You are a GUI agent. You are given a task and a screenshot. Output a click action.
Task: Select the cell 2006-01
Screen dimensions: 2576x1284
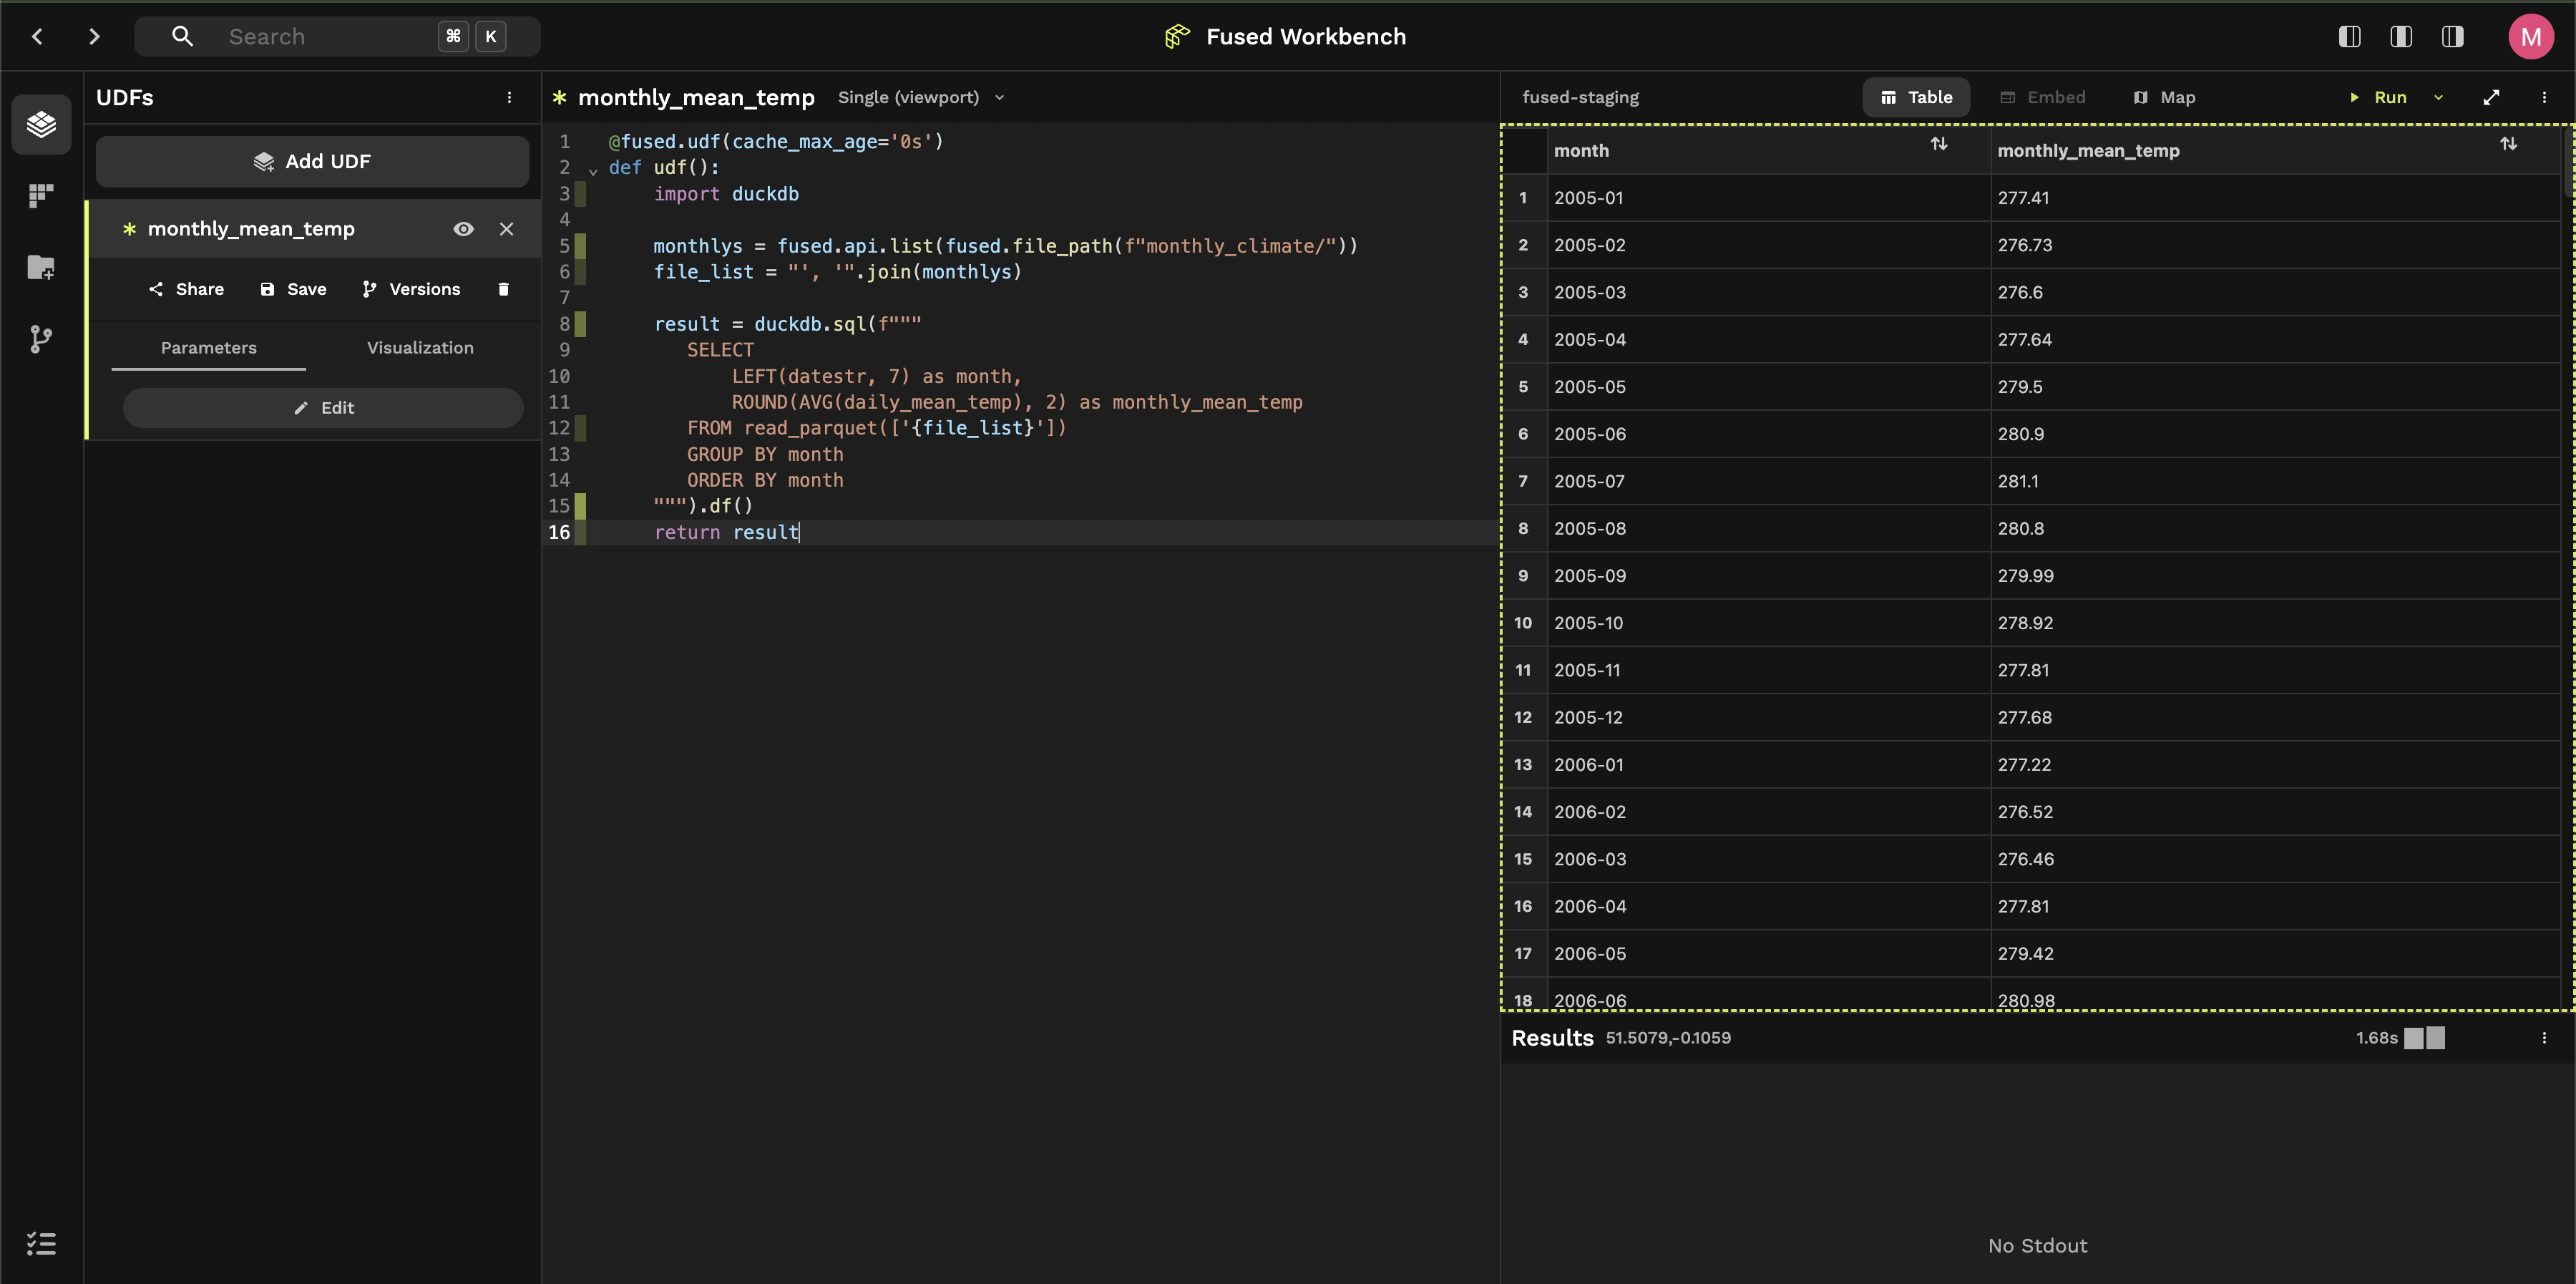coord(1768,764)
